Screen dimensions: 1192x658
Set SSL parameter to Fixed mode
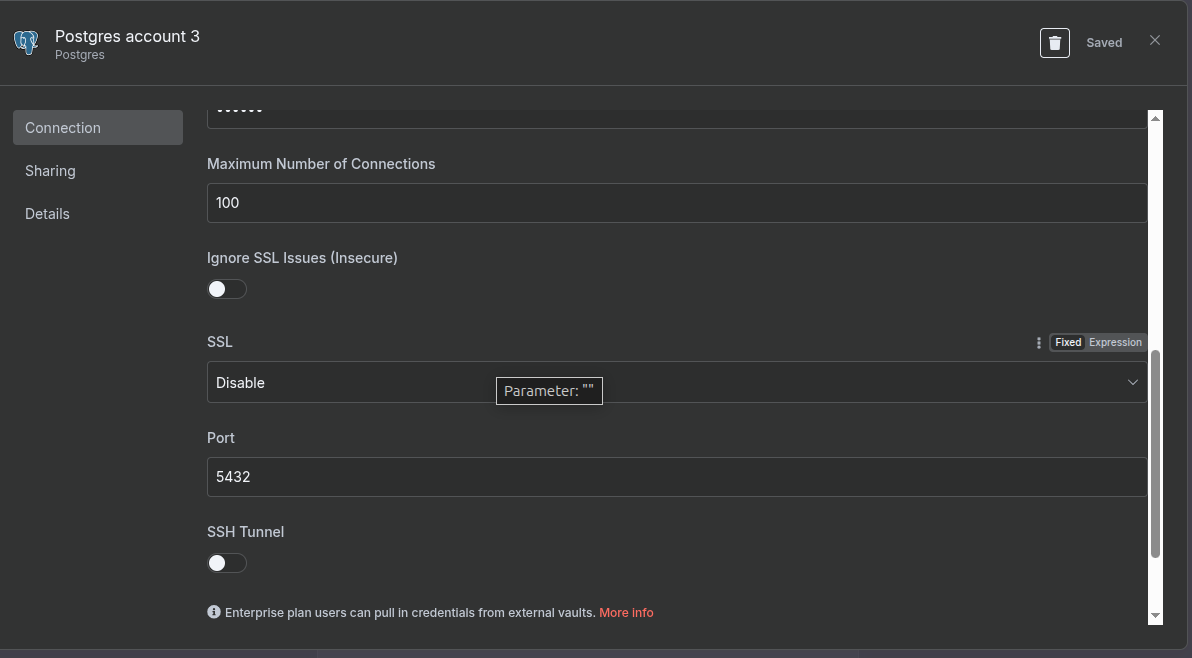(1067, 343)
